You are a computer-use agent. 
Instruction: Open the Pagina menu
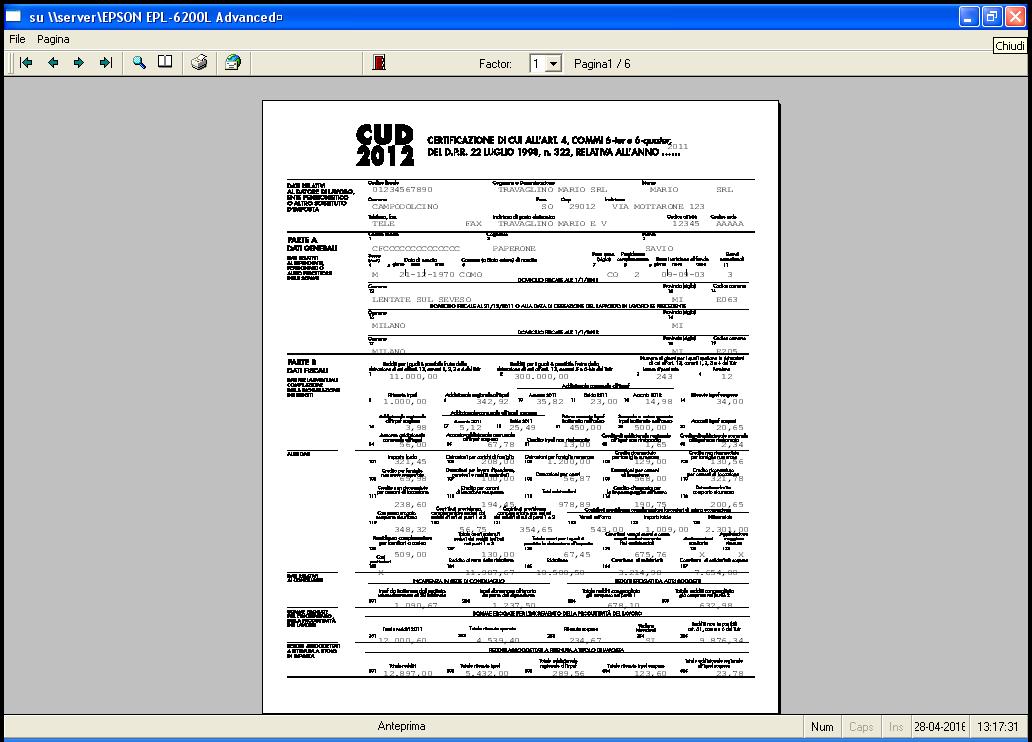point(53,40)
